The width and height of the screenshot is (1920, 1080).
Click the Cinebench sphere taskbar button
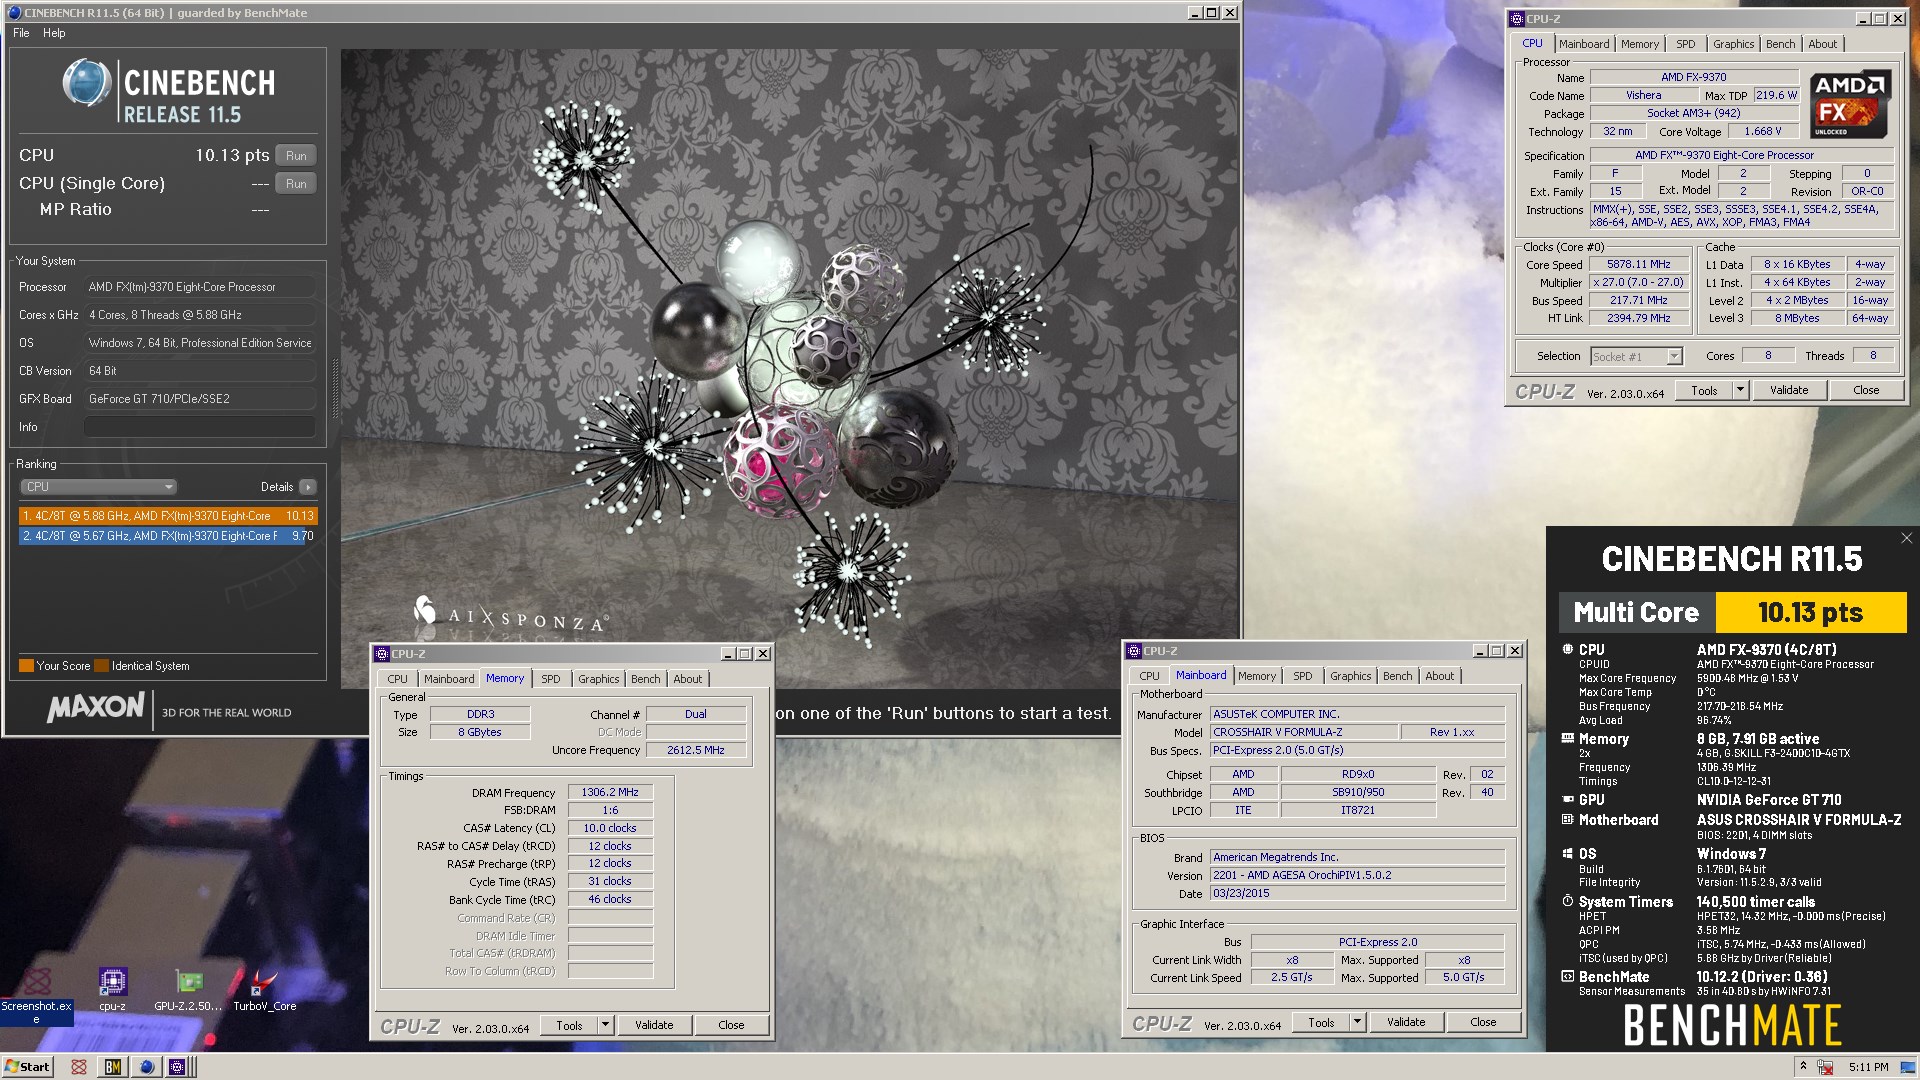(x=147, y=1067)
